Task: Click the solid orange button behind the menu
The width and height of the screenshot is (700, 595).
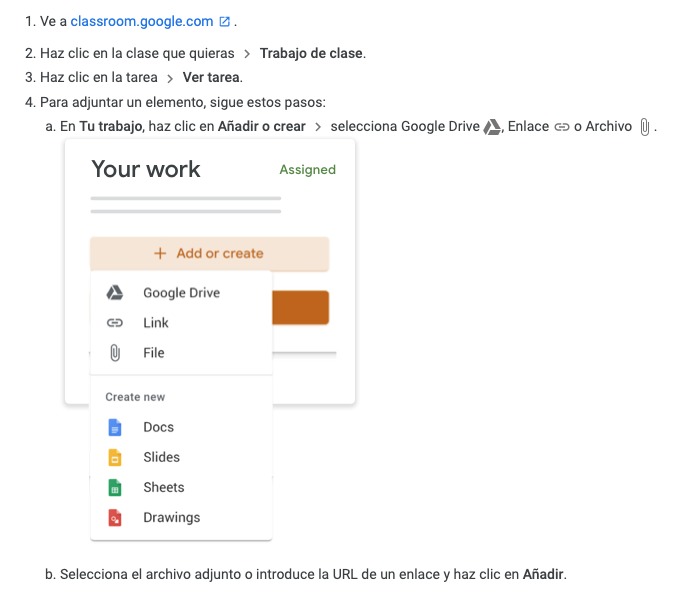Action: point(300,308)
